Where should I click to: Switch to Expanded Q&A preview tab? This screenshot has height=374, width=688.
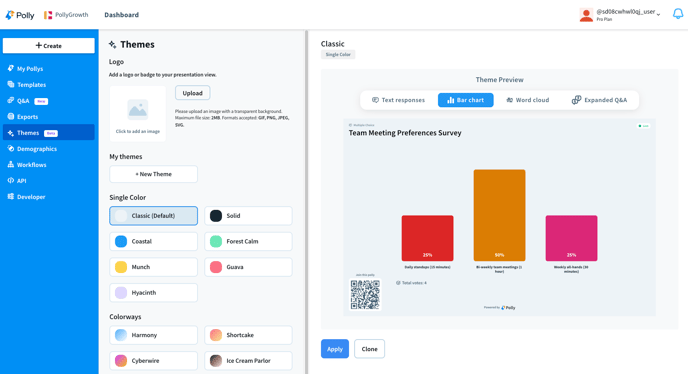point(599,100)
